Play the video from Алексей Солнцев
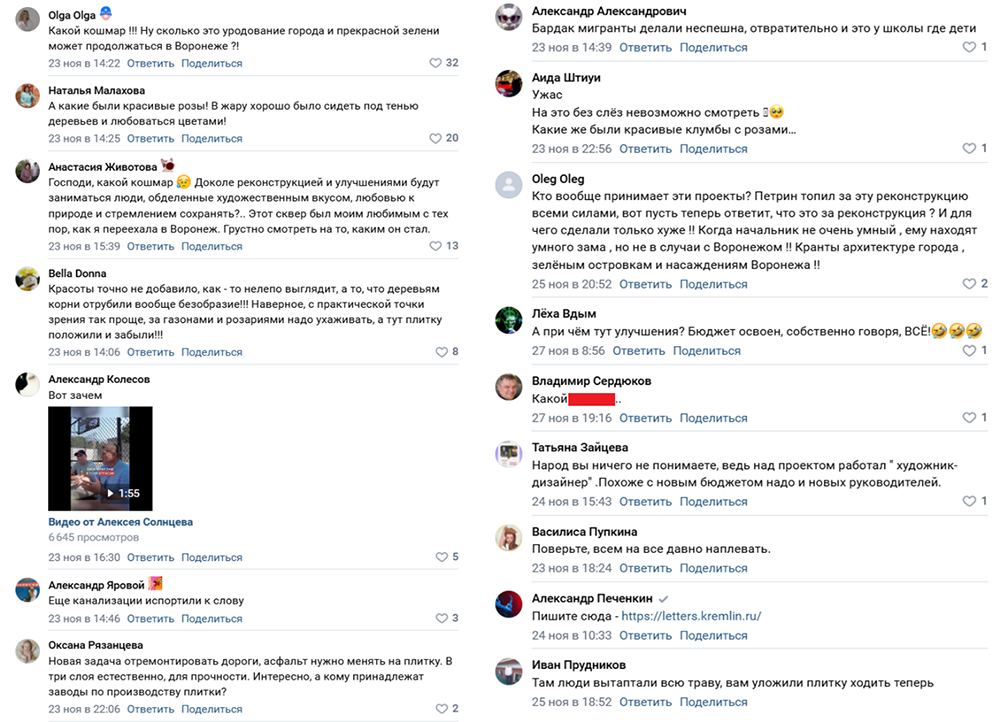Image resolution: width=1000 pixels, height=722 pixels. 100,459
